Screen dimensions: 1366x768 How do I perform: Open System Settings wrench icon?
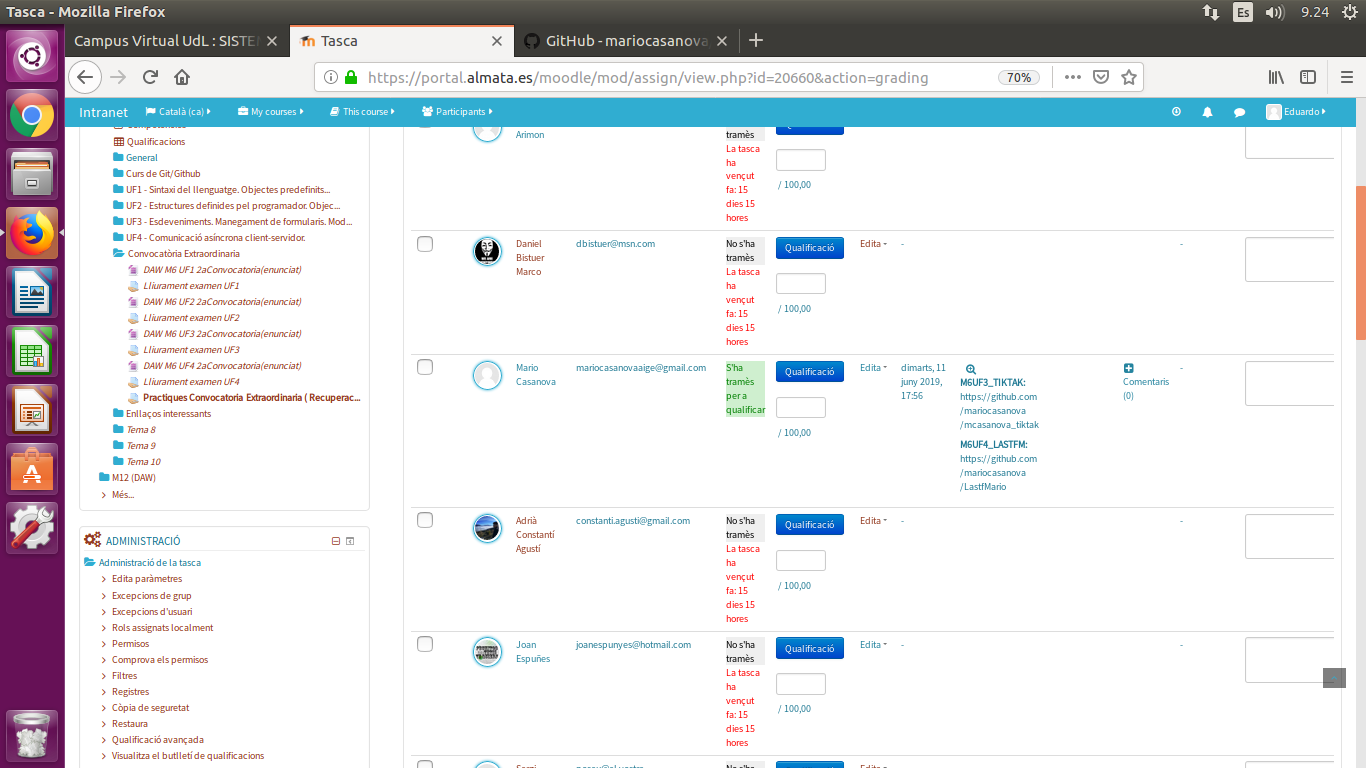(32, 527)
